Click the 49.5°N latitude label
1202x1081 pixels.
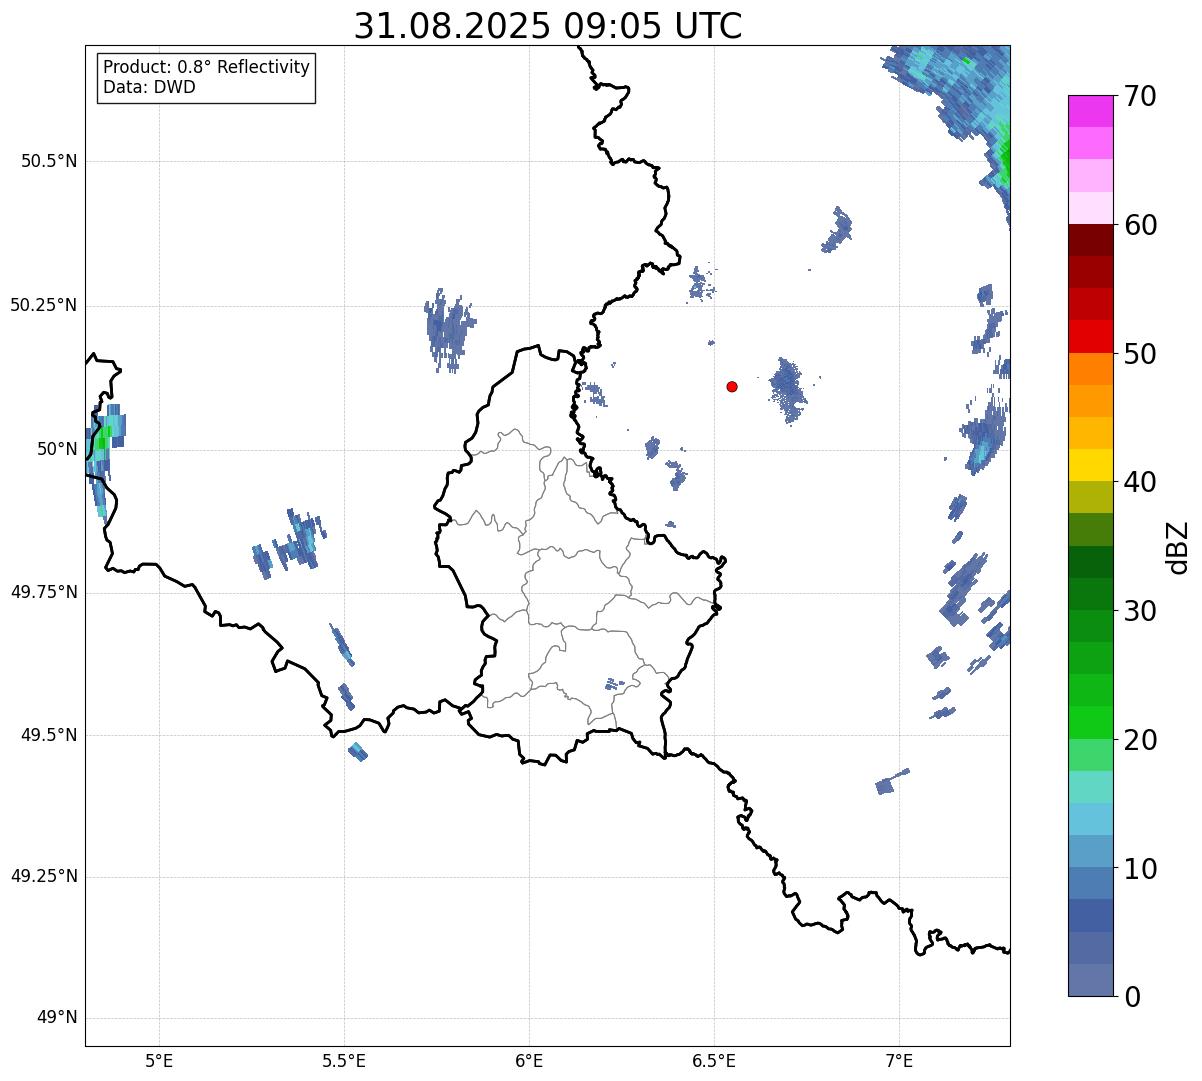(x=48, y=735)
